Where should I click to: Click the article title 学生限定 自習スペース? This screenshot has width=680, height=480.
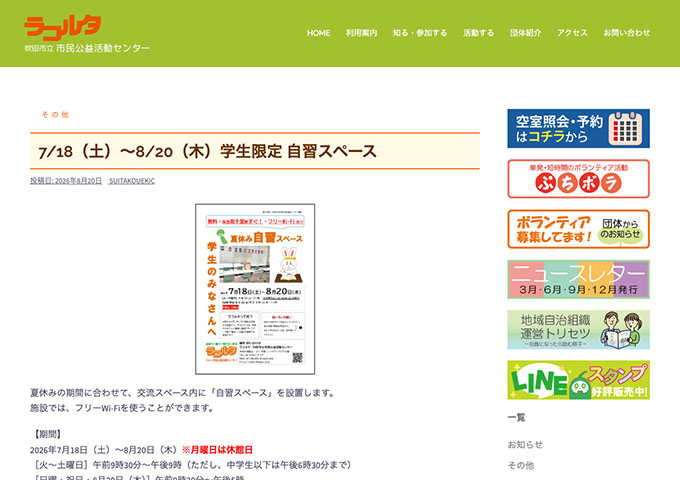pos(207,151)
